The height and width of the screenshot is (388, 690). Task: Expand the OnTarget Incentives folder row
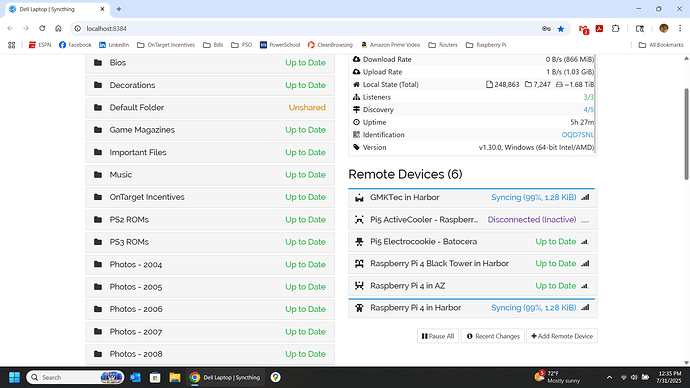click(x=210, y=197)
